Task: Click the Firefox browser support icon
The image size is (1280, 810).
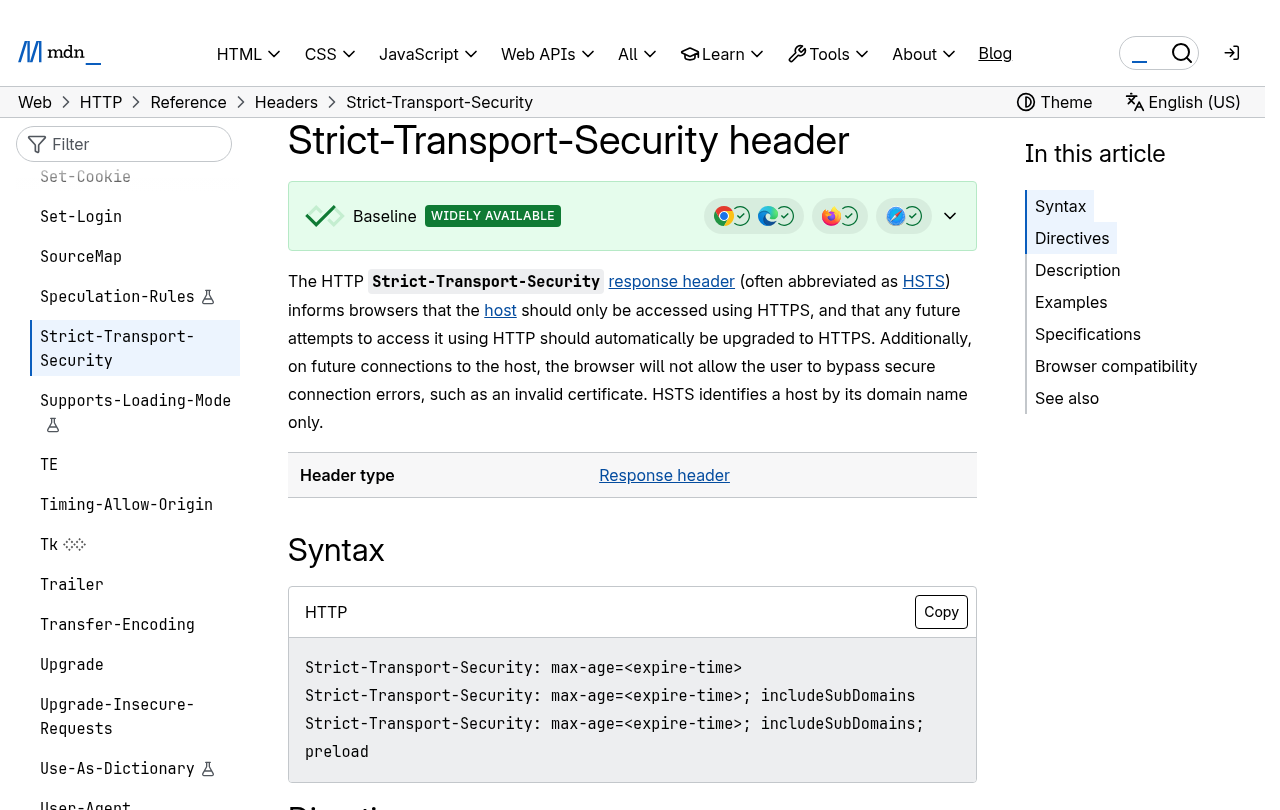Action: click(831, 216)
